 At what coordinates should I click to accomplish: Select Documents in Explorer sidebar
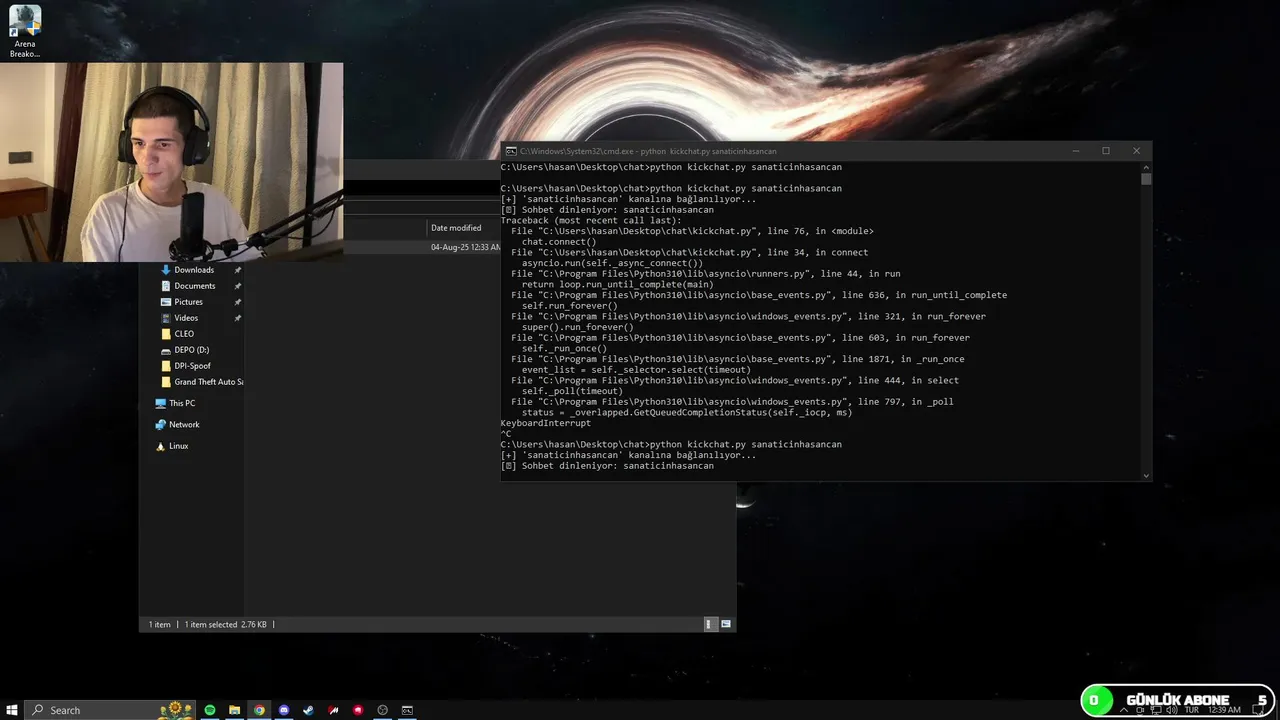[194, 286]
